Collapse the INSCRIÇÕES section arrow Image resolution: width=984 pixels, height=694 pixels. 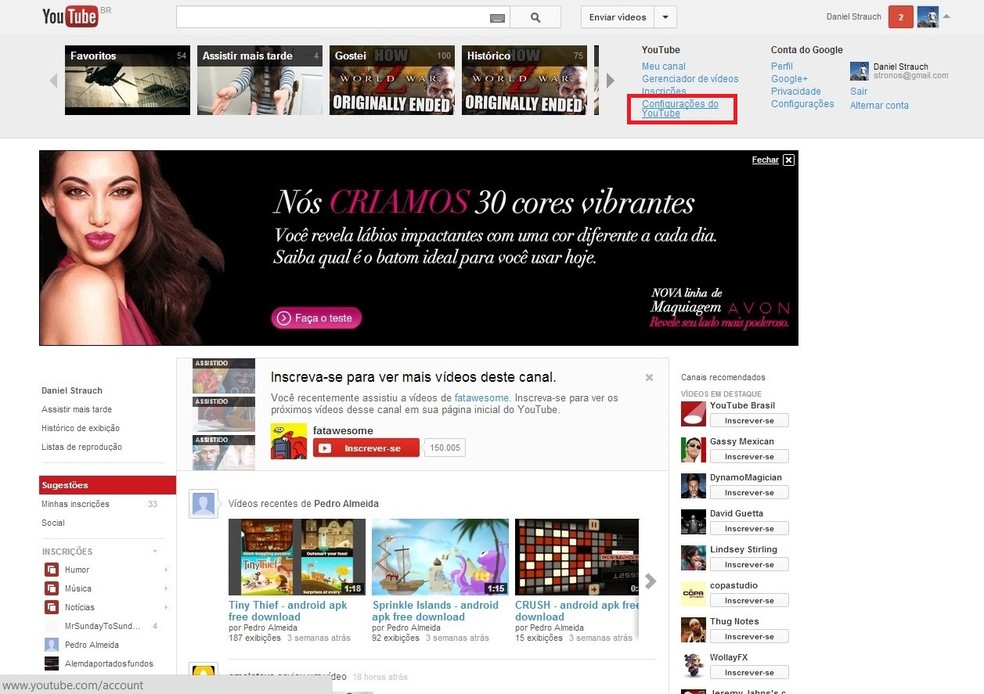tap(156, 551)
